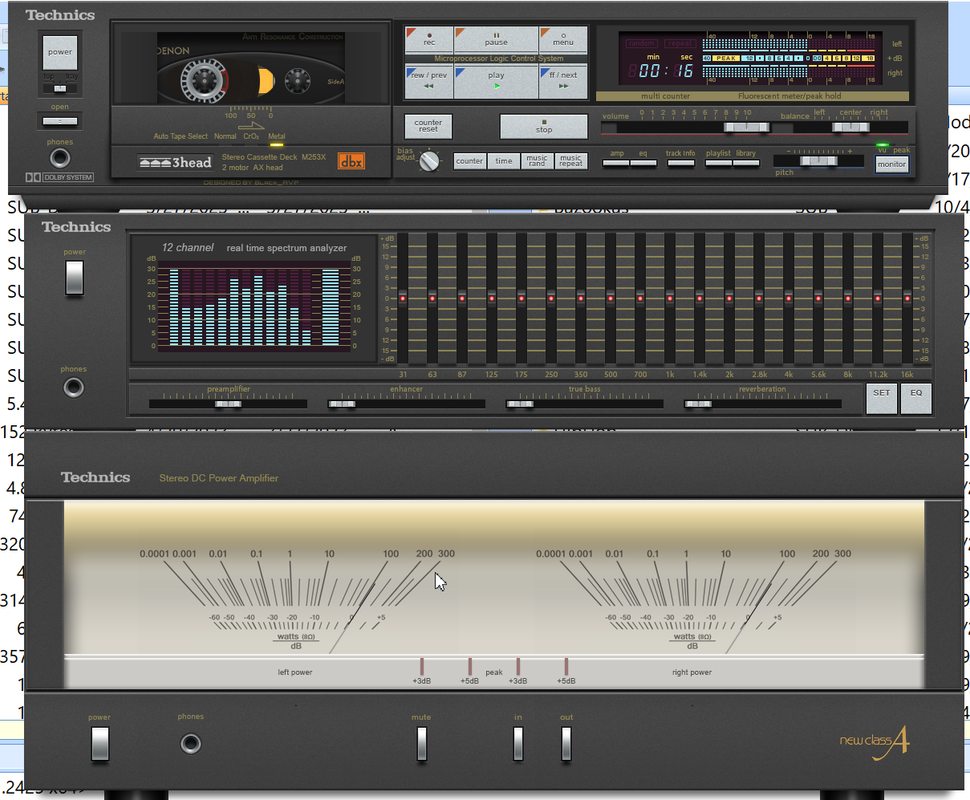
Task: Stop playback with the stop button
Action: (x=543, y=127)
